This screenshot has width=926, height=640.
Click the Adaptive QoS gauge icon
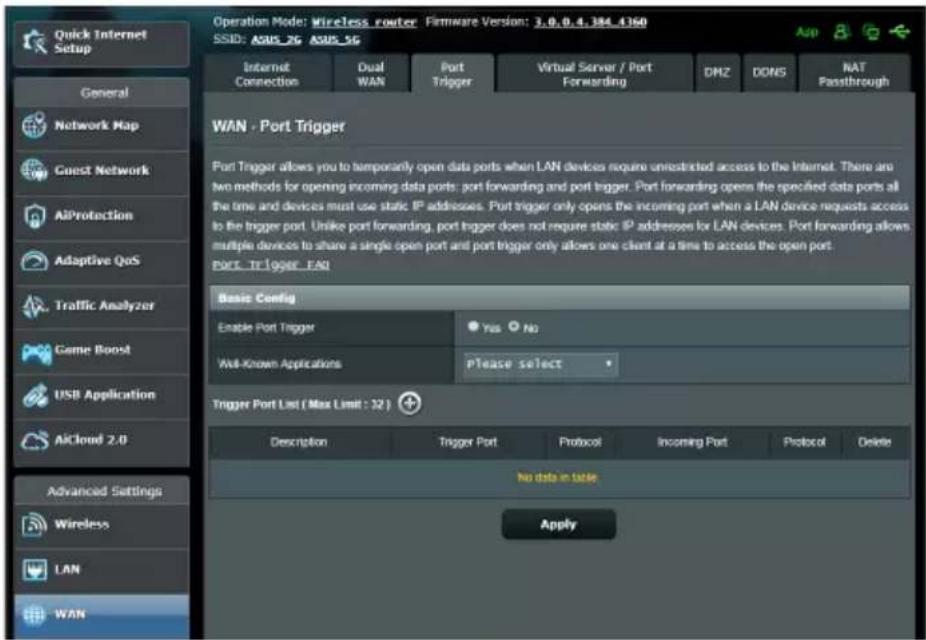[34, 260]
